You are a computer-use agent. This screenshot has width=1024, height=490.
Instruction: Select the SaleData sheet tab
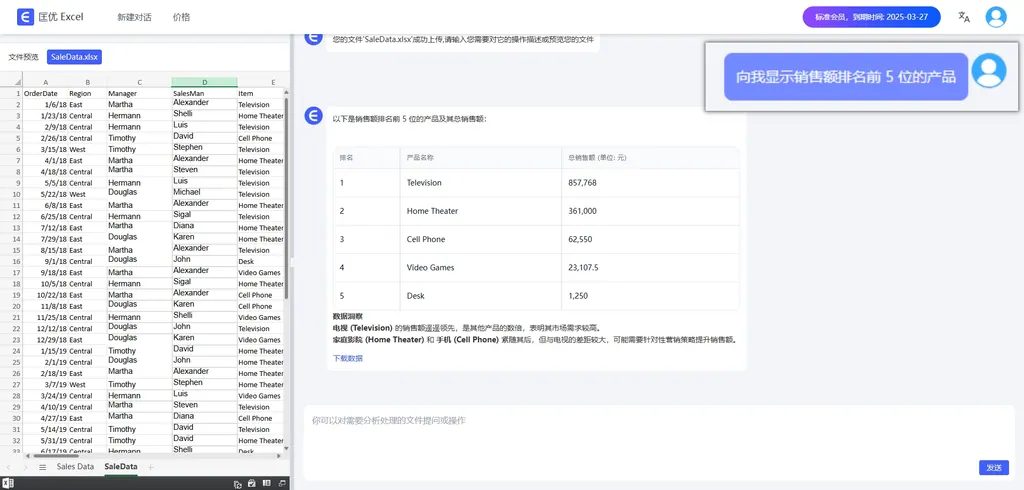pos(121,467)
